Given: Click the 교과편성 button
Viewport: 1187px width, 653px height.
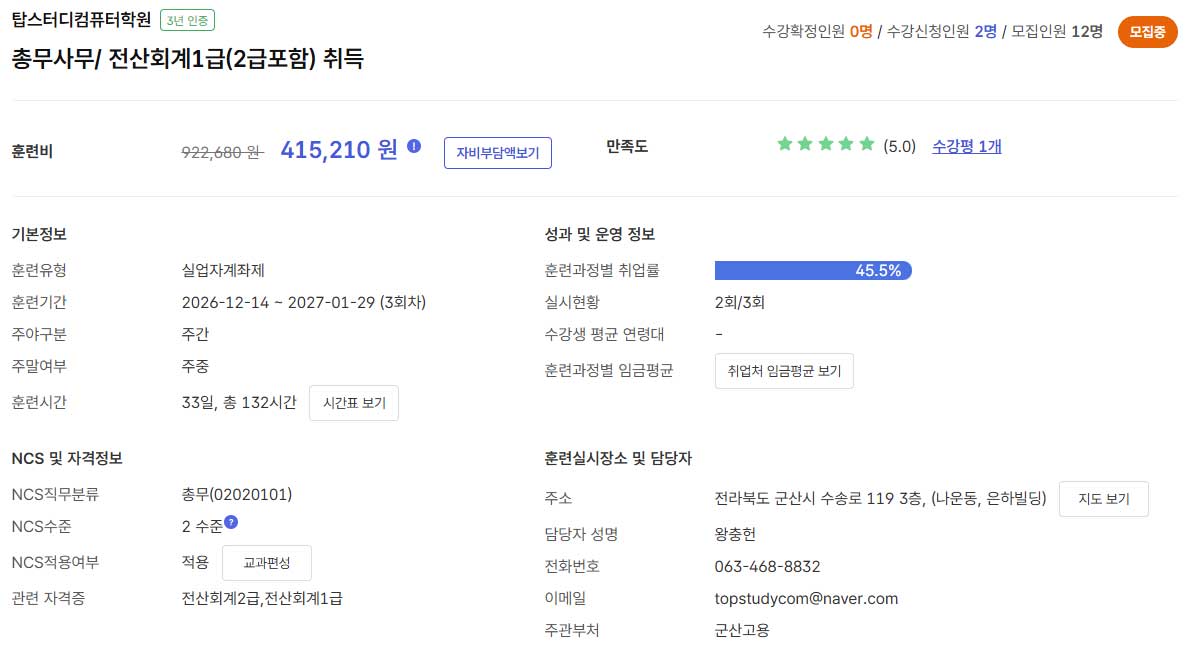Looking at the screenshot, I should (x=266, y=563).
